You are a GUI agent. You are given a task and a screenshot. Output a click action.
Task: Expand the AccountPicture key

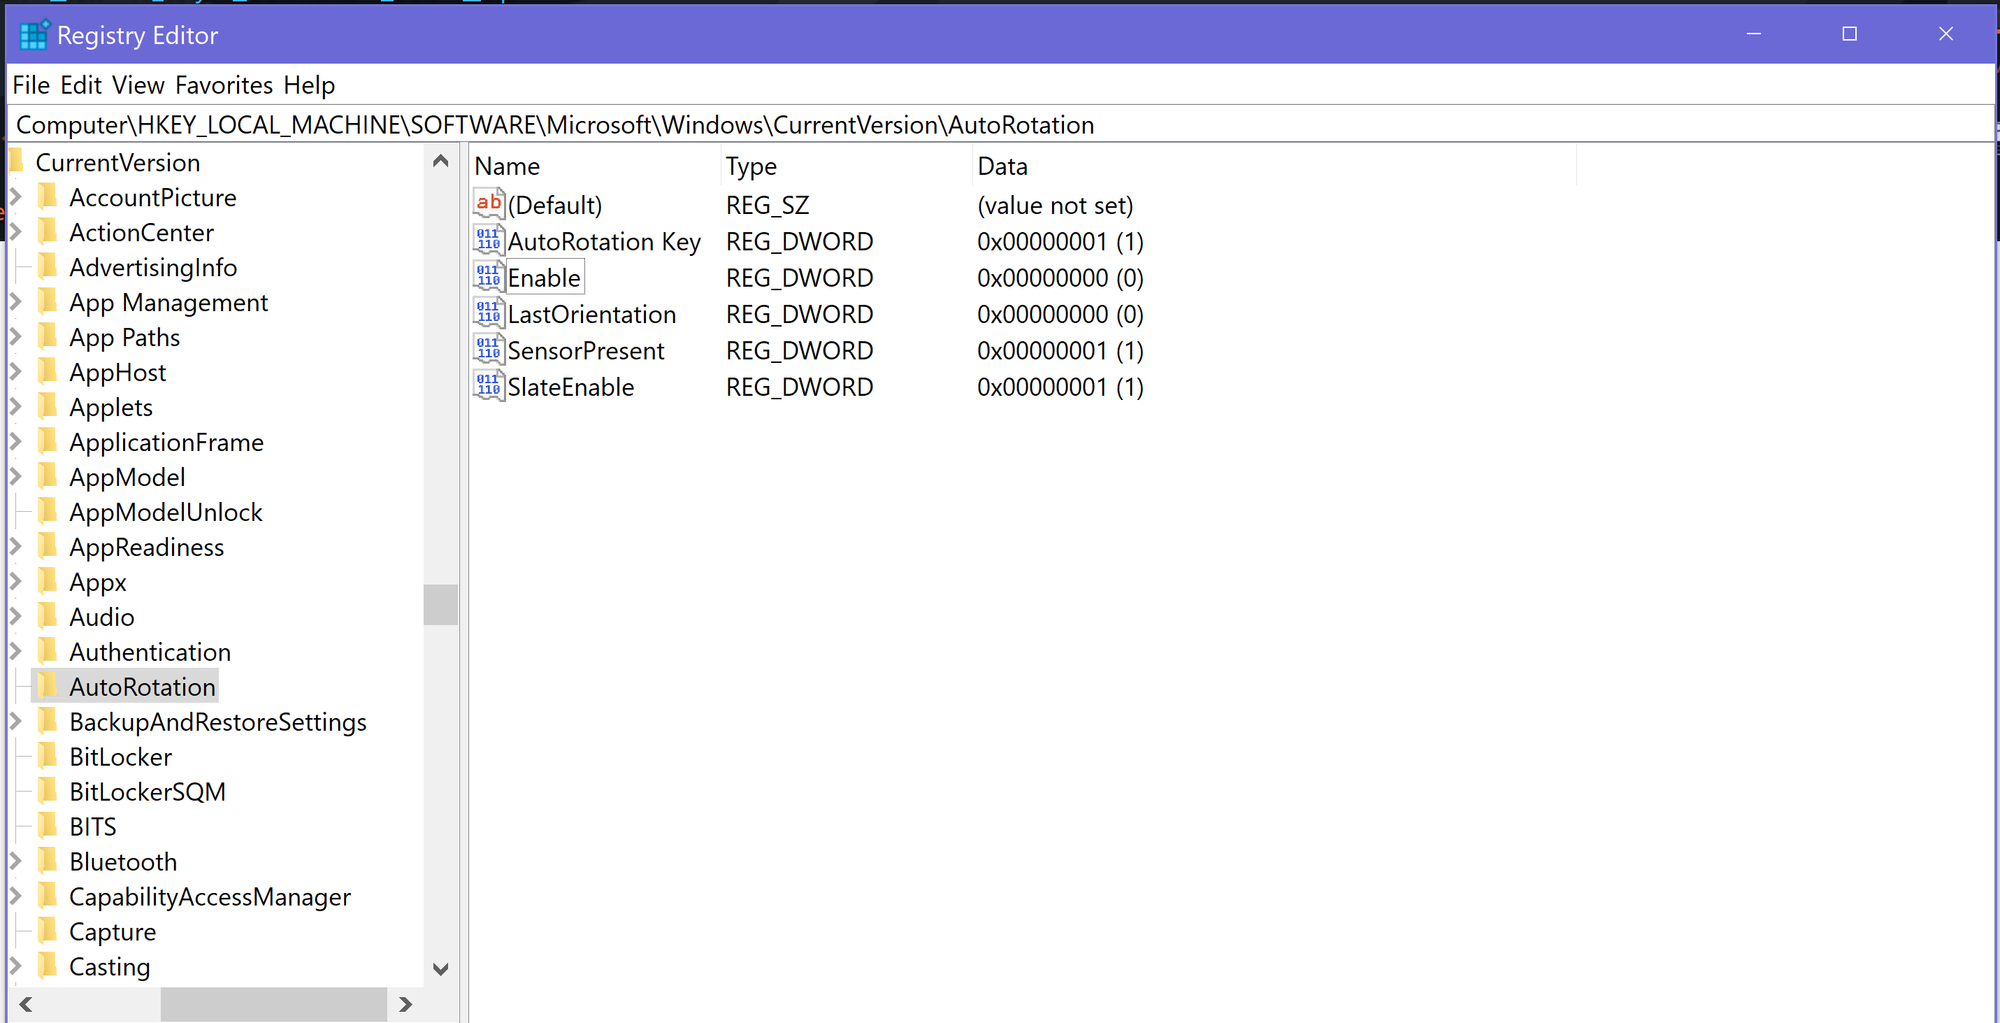pos(16,197)
